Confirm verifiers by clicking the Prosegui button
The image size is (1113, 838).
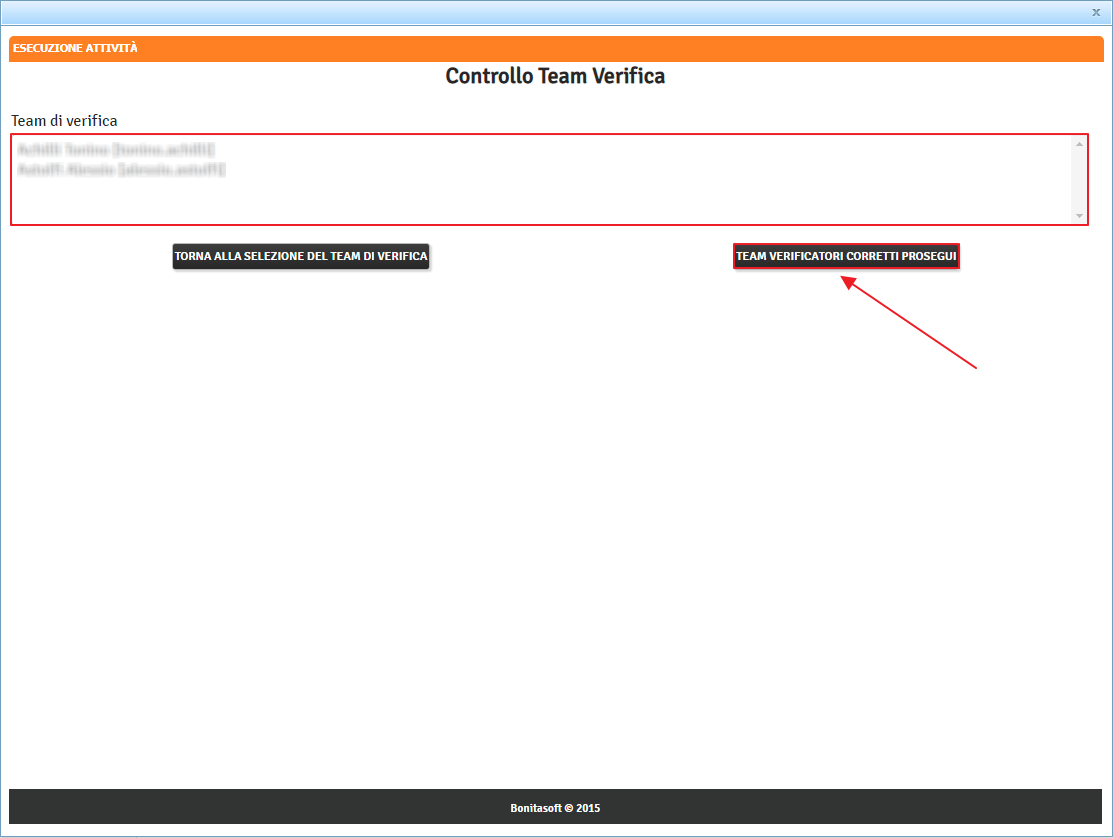[x=847, y=256]
